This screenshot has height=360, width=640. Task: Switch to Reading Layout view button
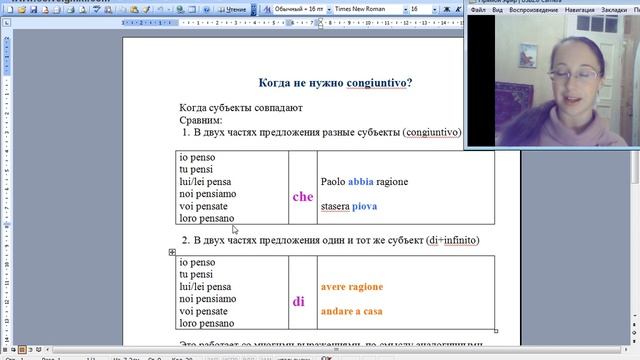tap(38, 350)
